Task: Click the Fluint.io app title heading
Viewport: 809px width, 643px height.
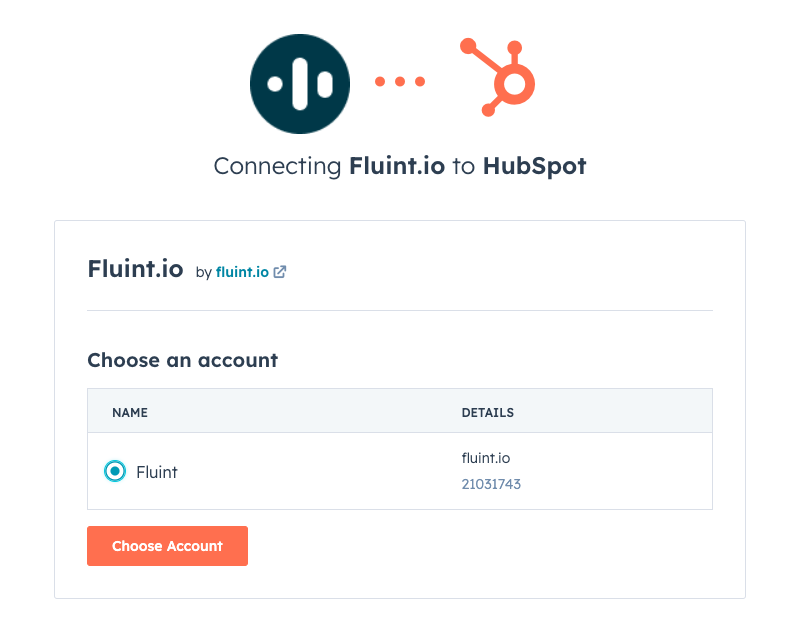Action: (x=135, y=269)
